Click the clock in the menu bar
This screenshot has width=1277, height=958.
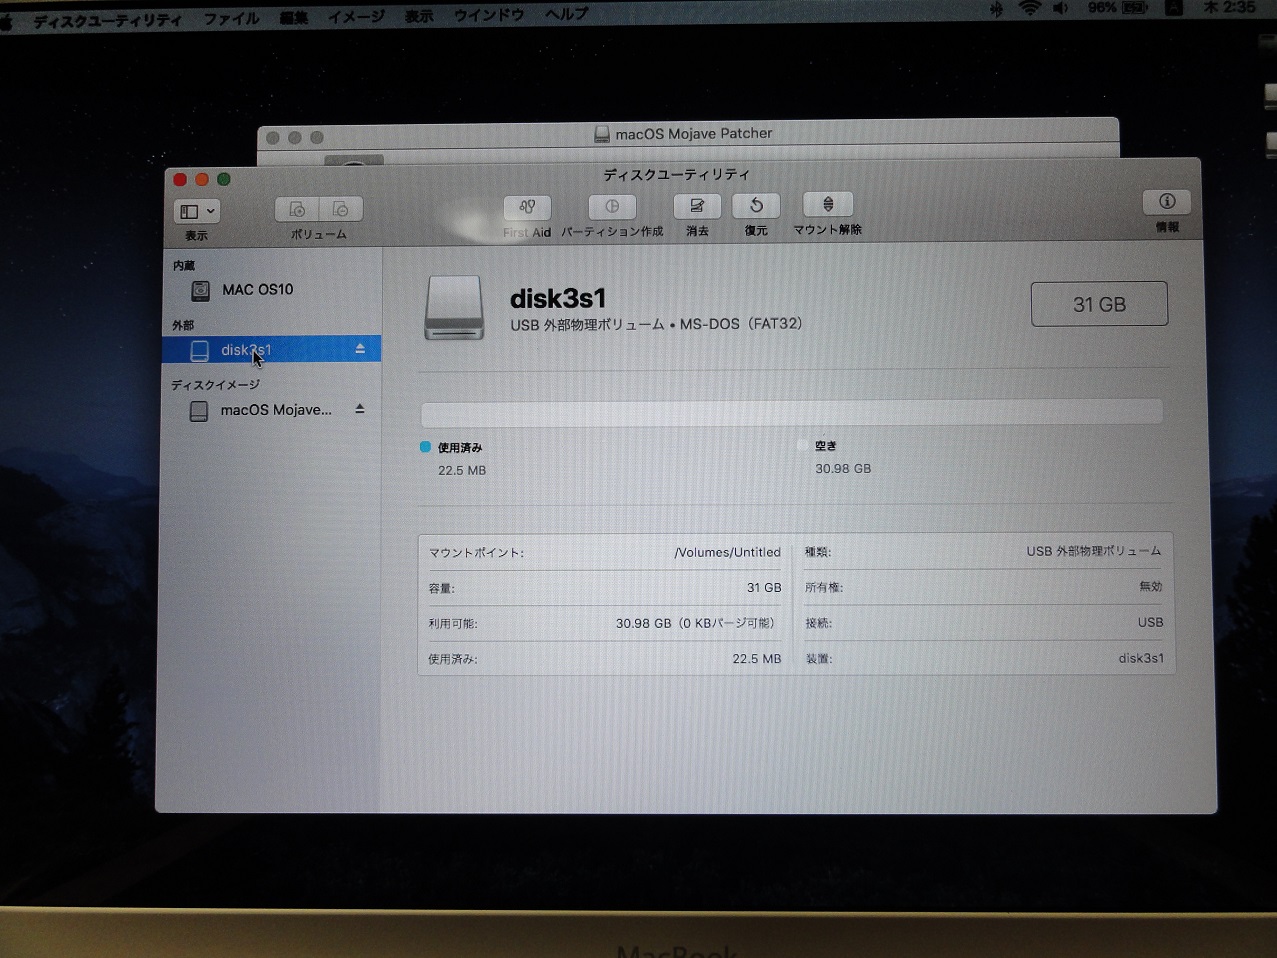[x=1229, y=7]
